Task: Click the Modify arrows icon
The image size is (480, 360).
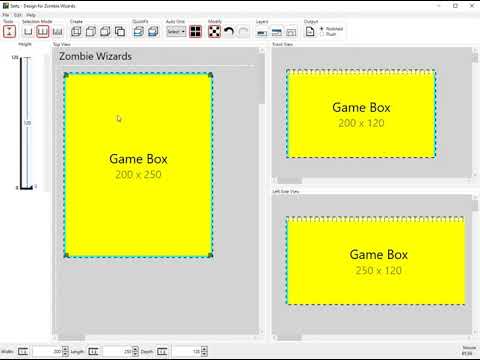Action: point(214,32)
